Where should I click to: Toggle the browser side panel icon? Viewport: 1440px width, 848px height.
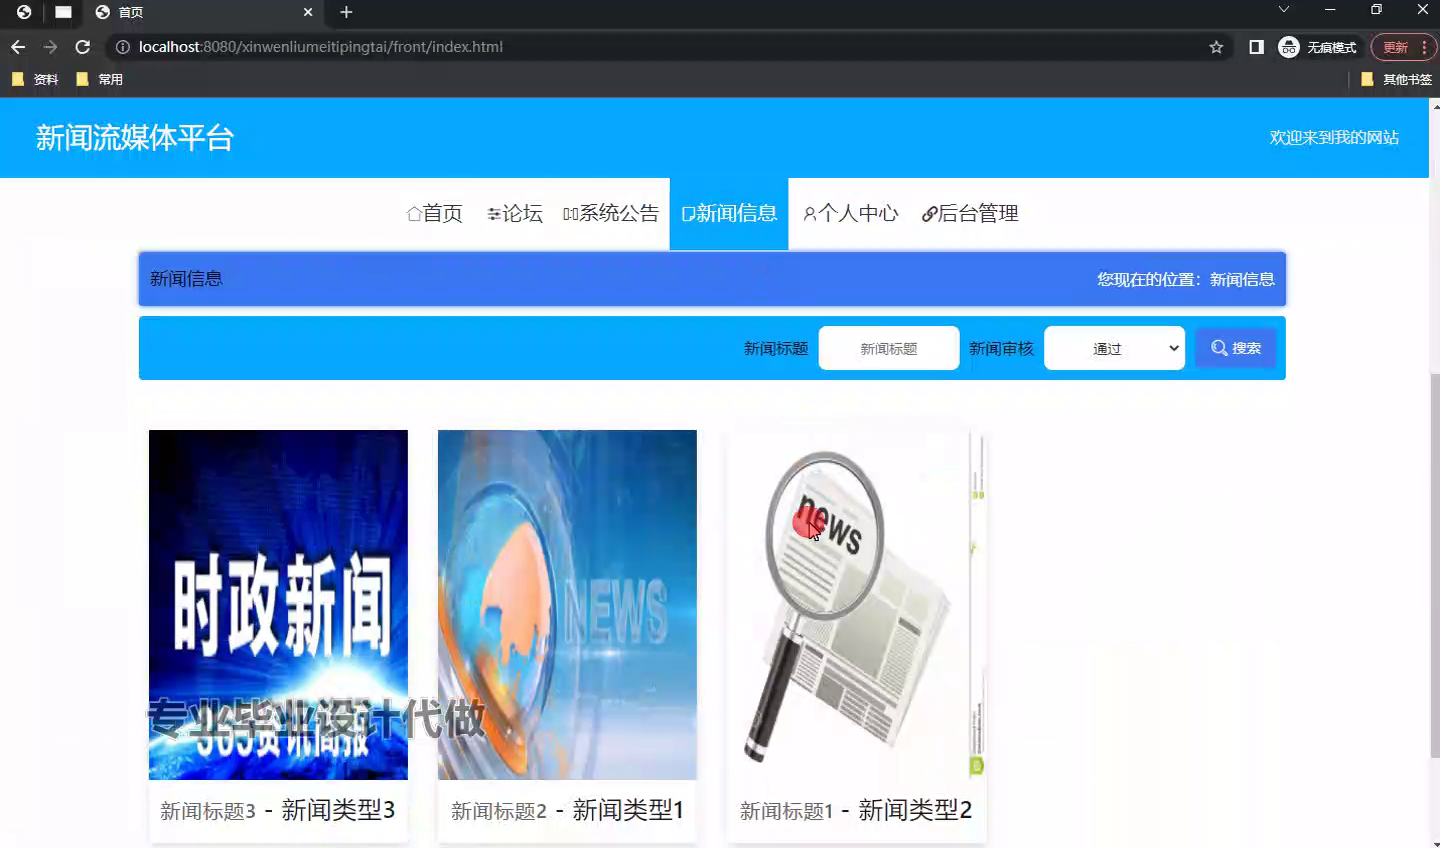[x=1256, y=47]
